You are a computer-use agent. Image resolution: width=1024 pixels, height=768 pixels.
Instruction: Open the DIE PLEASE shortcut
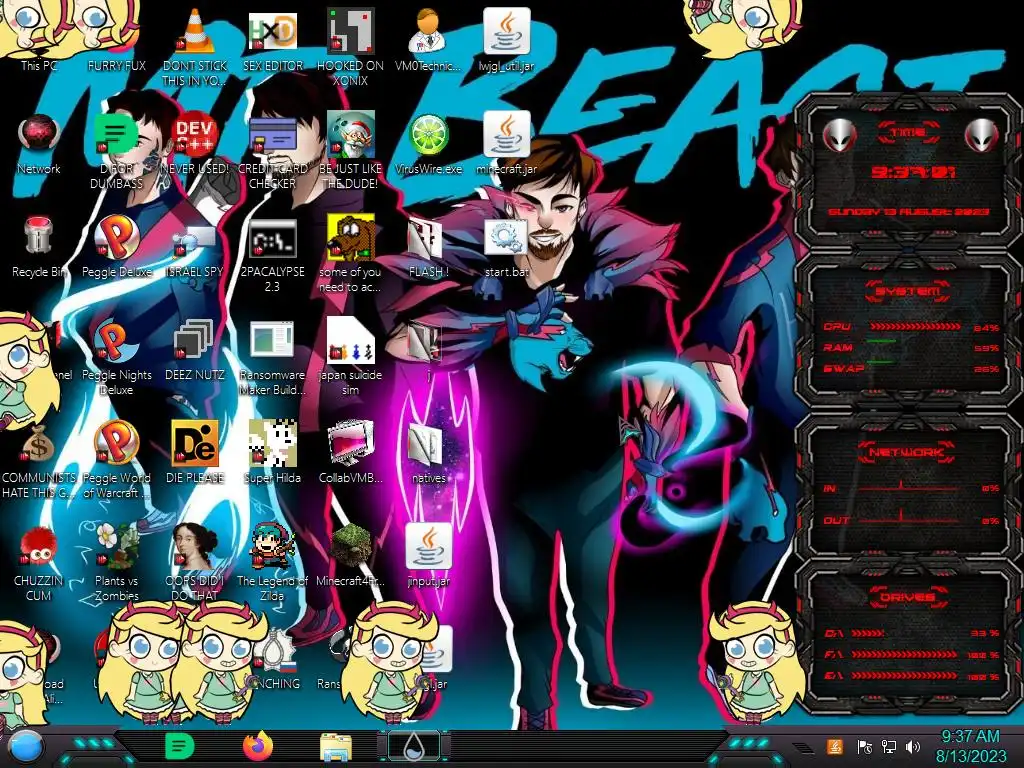pos(195,444)
